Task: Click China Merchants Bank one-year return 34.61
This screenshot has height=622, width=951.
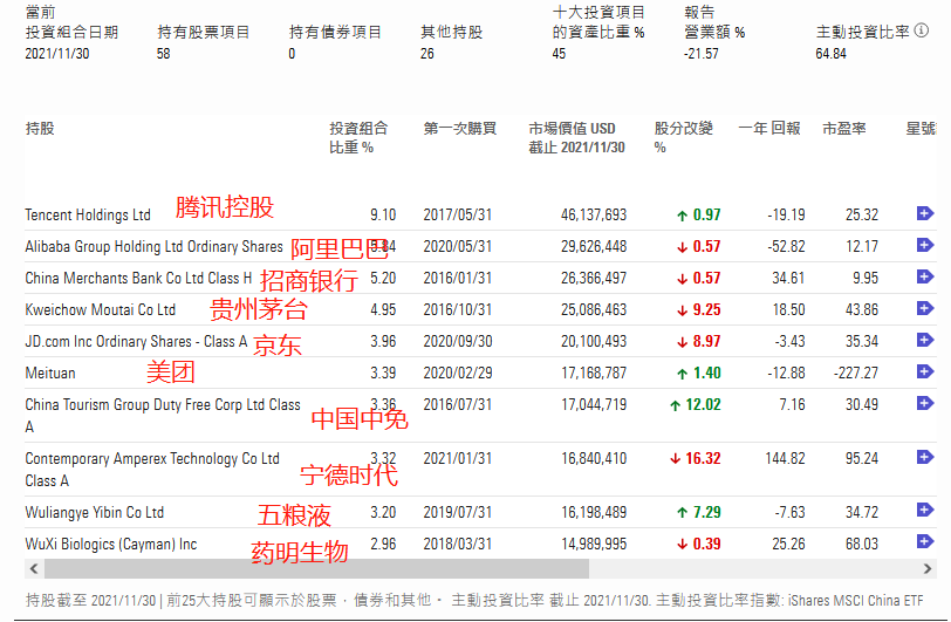Action: pos(788,278)
